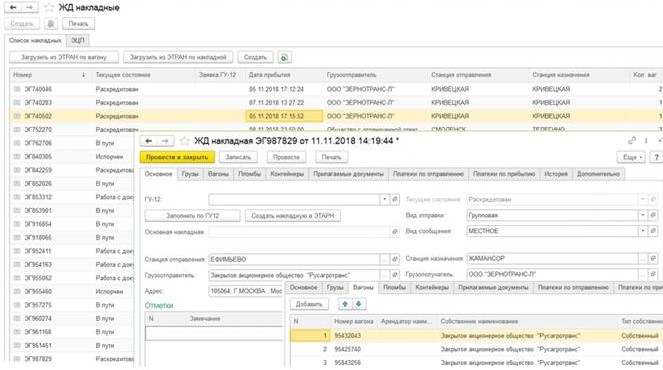Screen dimensions: 663x370
Task: Open Грузы tab in накладная form
Action: [x=190, y=174]
